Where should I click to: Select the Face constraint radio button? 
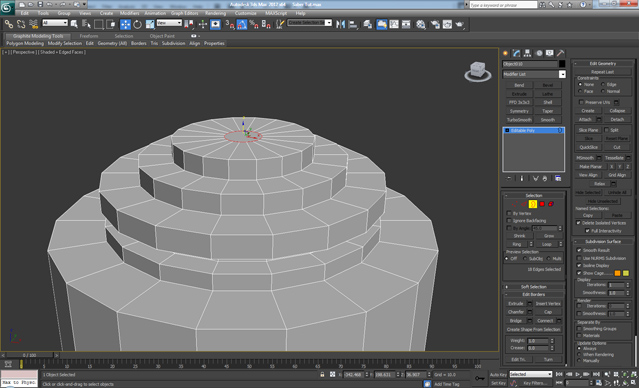tap(580, 91)
